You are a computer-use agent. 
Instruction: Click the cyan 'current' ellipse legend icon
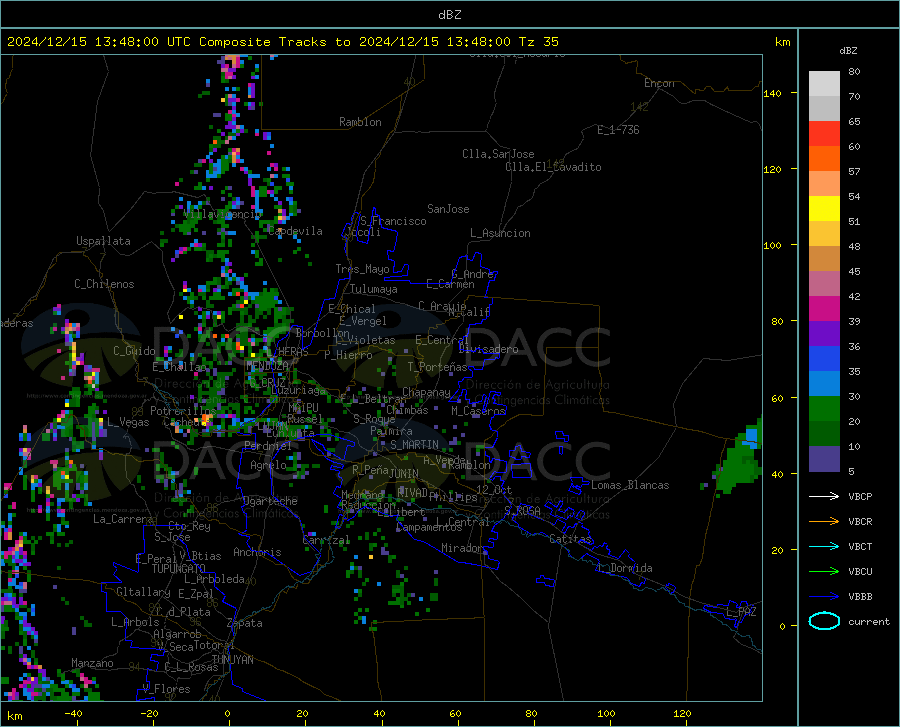point(824,621)
